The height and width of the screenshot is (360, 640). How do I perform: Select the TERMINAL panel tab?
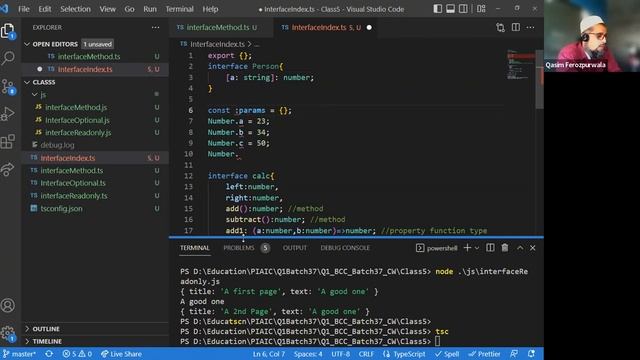tap(195, 248)
